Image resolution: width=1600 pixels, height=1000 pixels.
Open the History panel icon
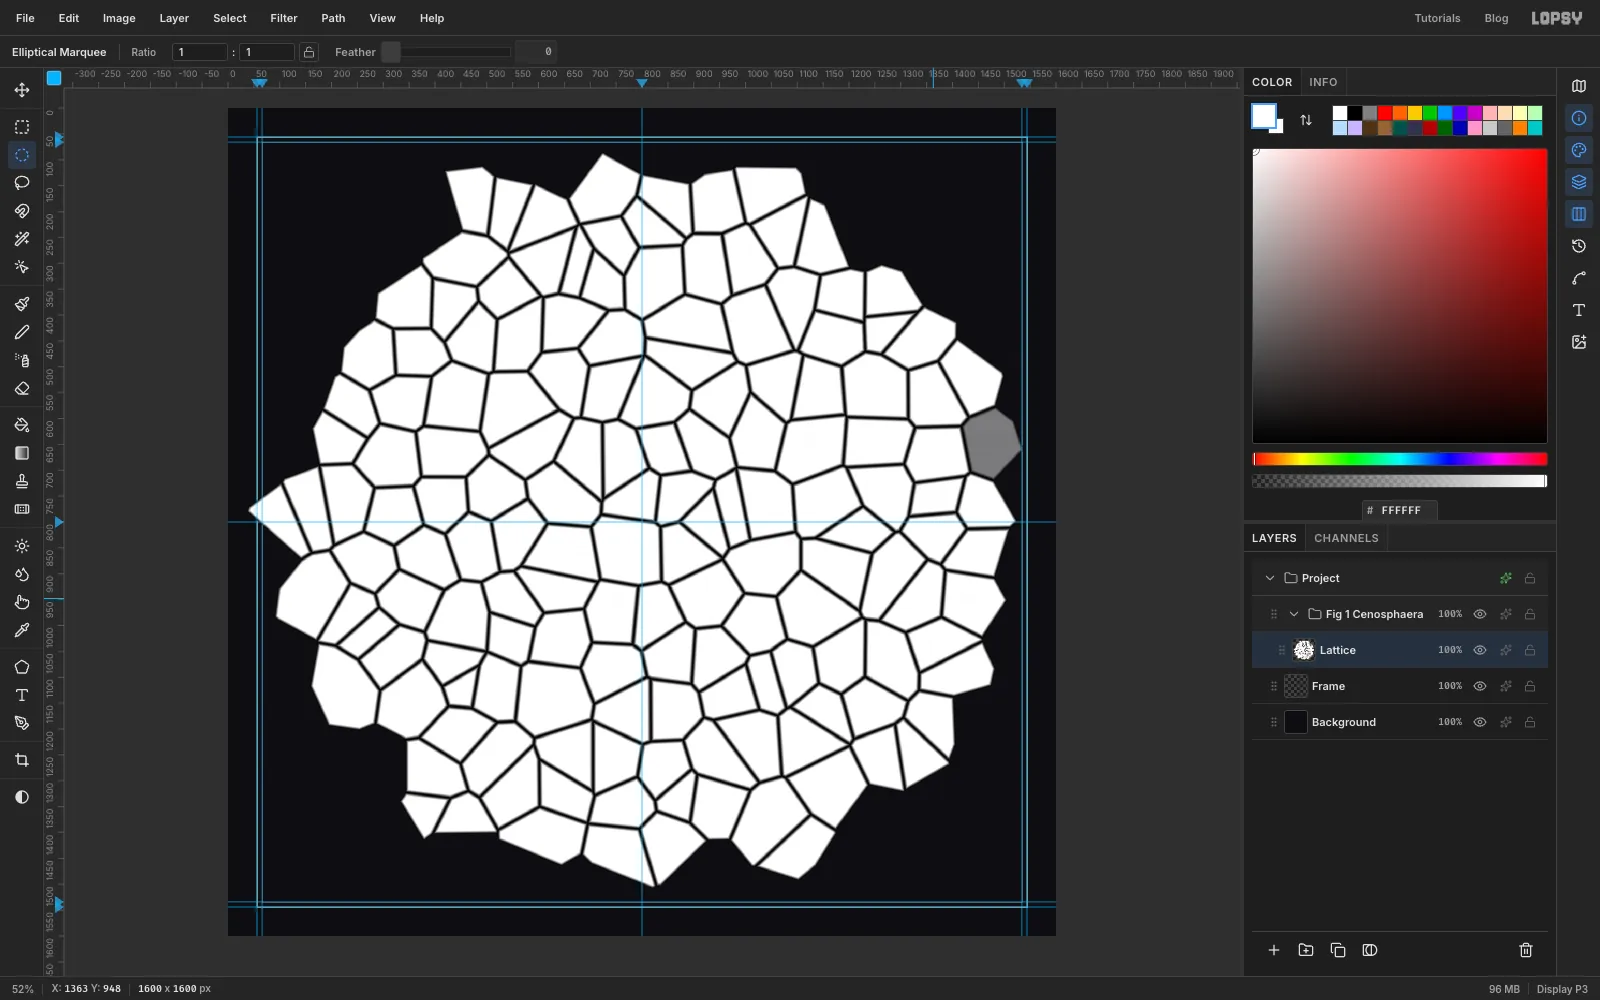[1579, 246]
